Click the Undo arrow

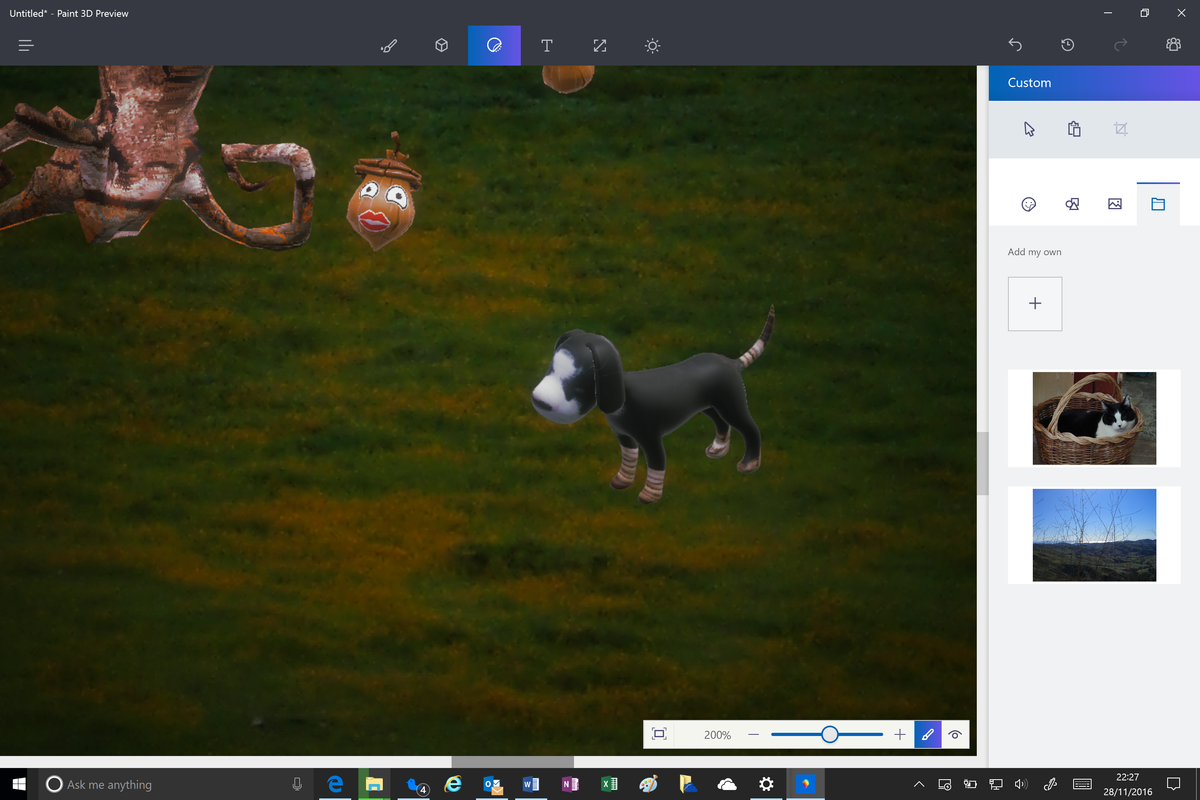tap(1015, 45)
